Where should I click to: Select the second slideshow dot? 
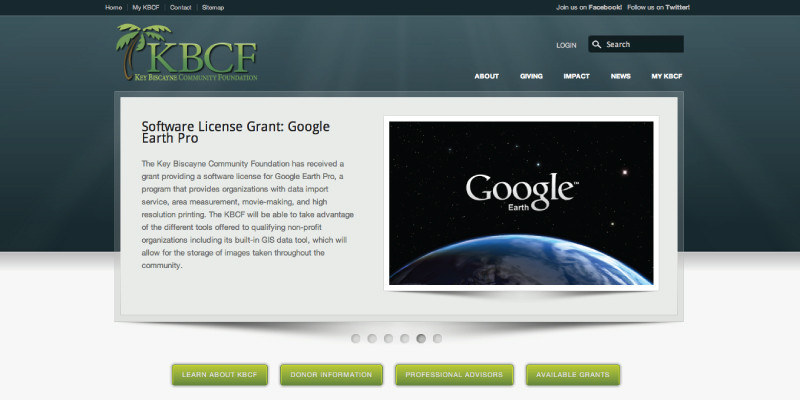point(372,338)
